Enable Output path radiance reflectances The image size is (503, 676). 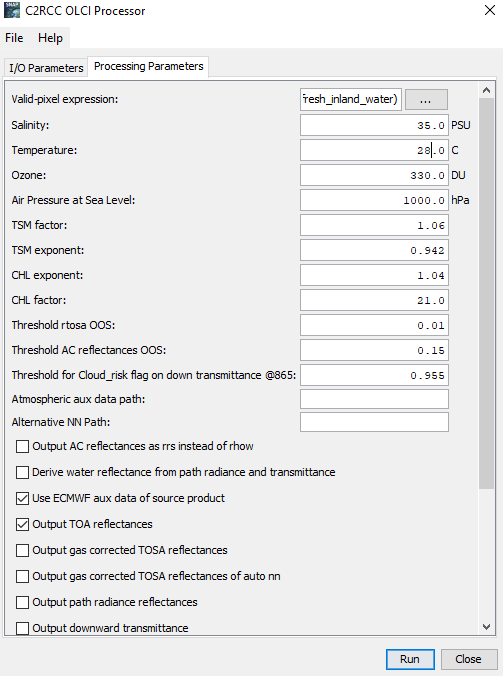point(22,602)
